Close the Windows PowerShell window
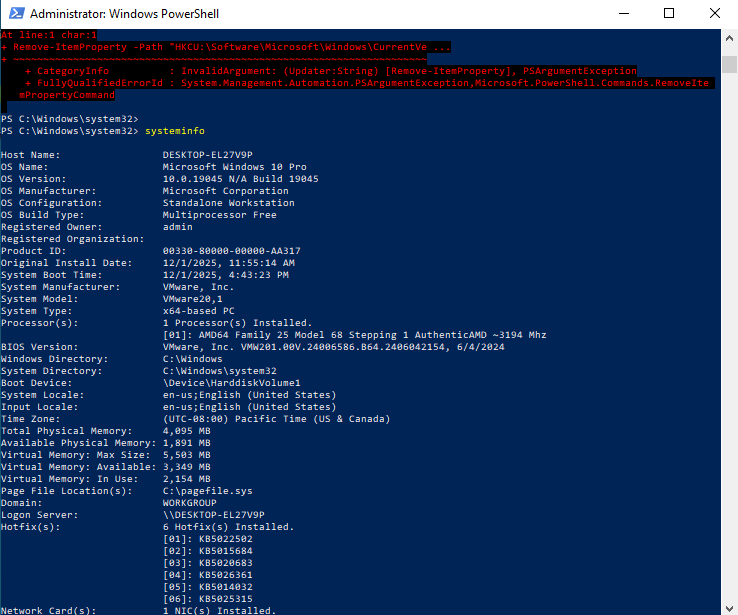 (x=714, y=14)
